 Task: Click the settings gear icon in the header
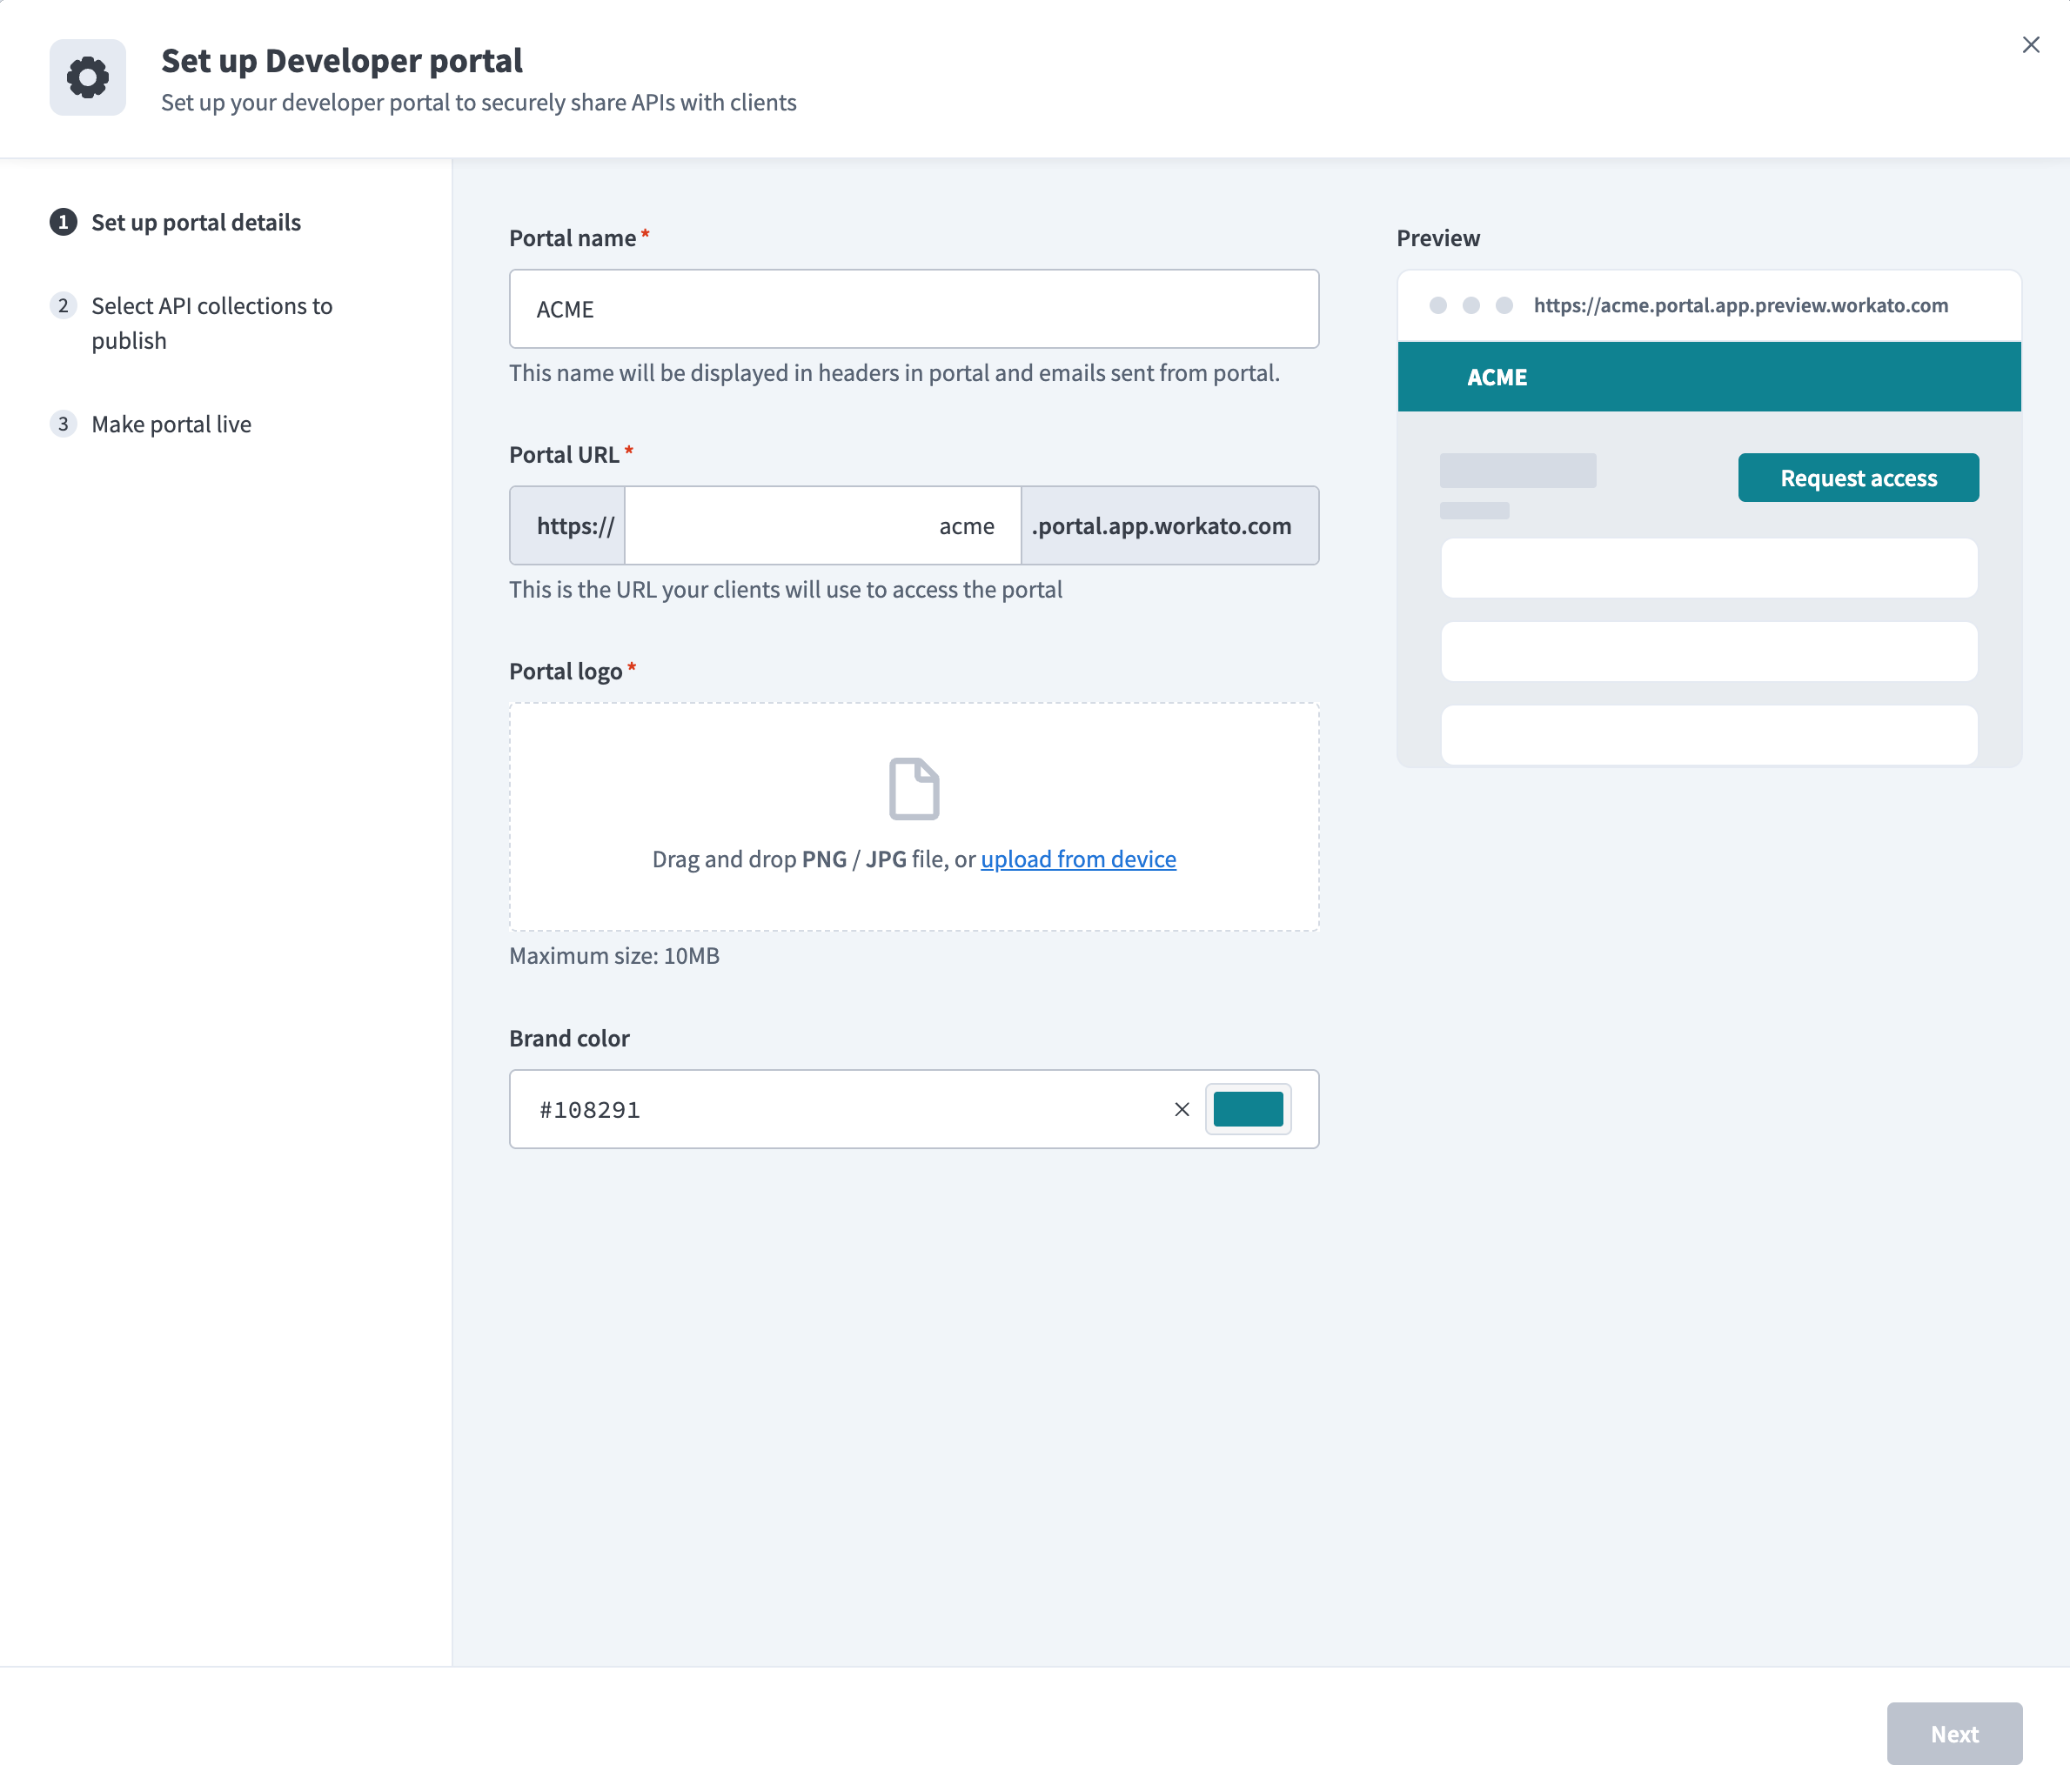click(87, 77)
